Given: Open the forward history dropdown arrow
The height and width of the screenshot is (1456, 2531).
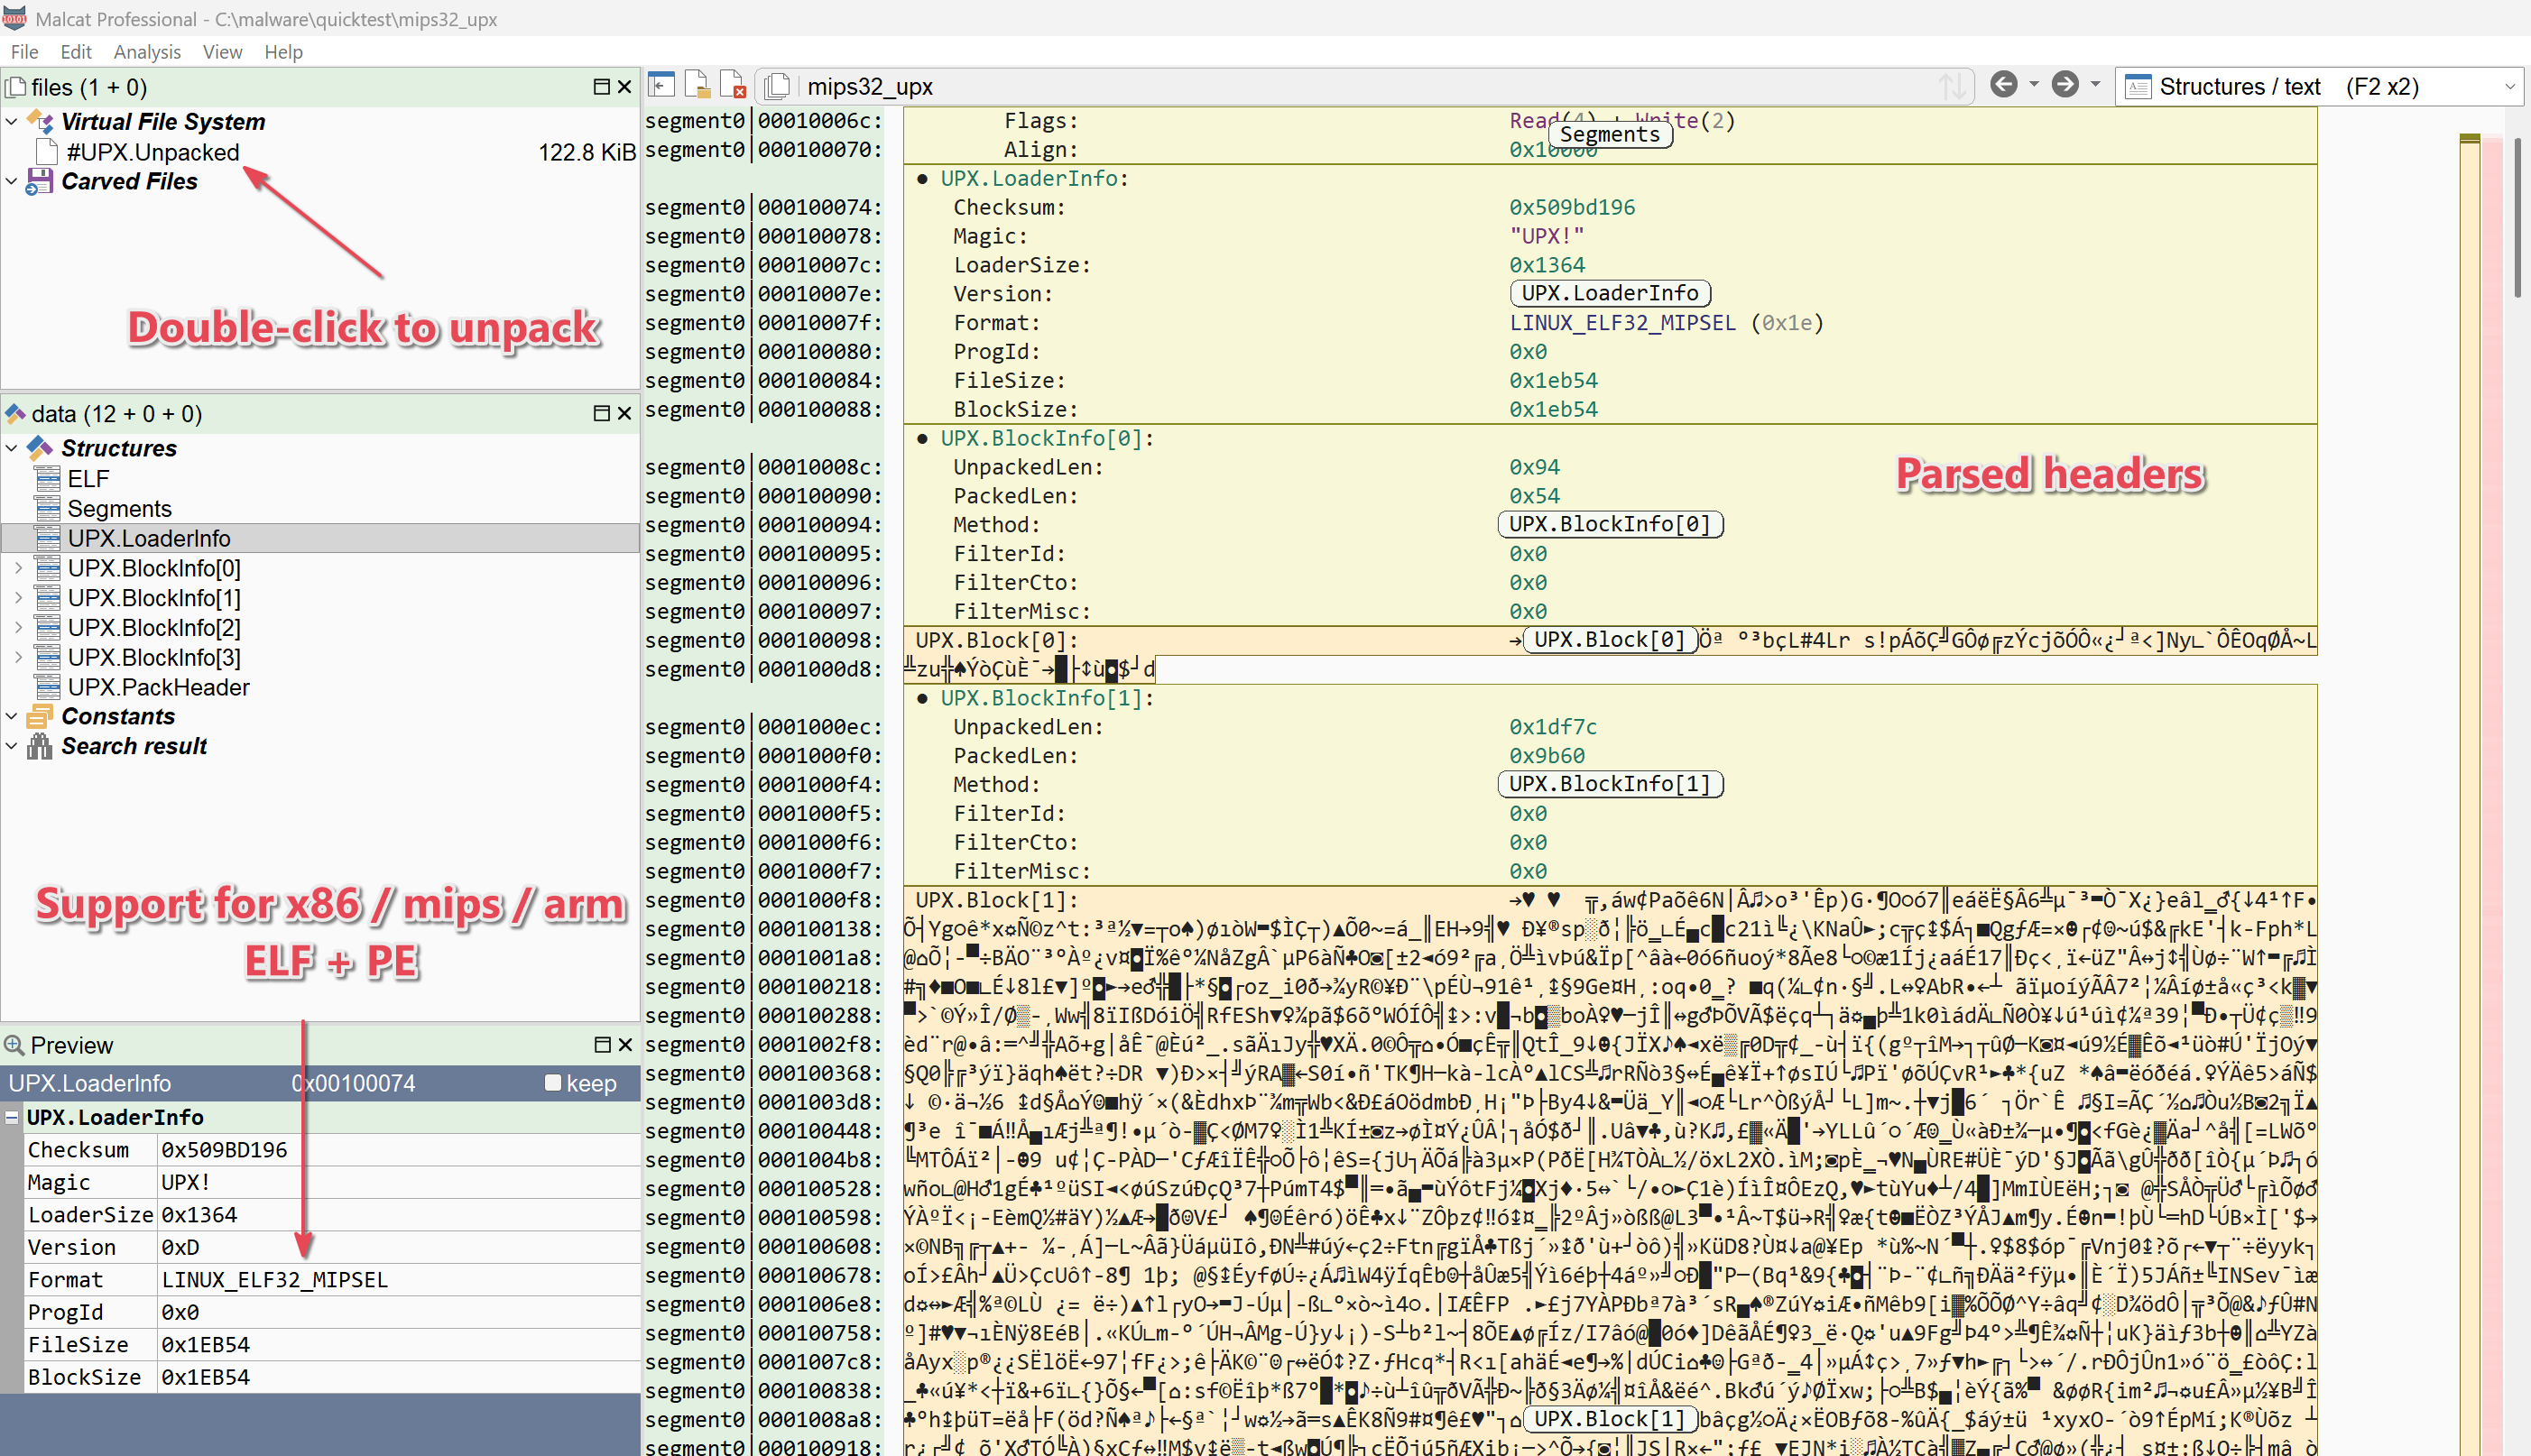Looking at the screenshot, I should pyautogui.click(x=2096, y=85).
